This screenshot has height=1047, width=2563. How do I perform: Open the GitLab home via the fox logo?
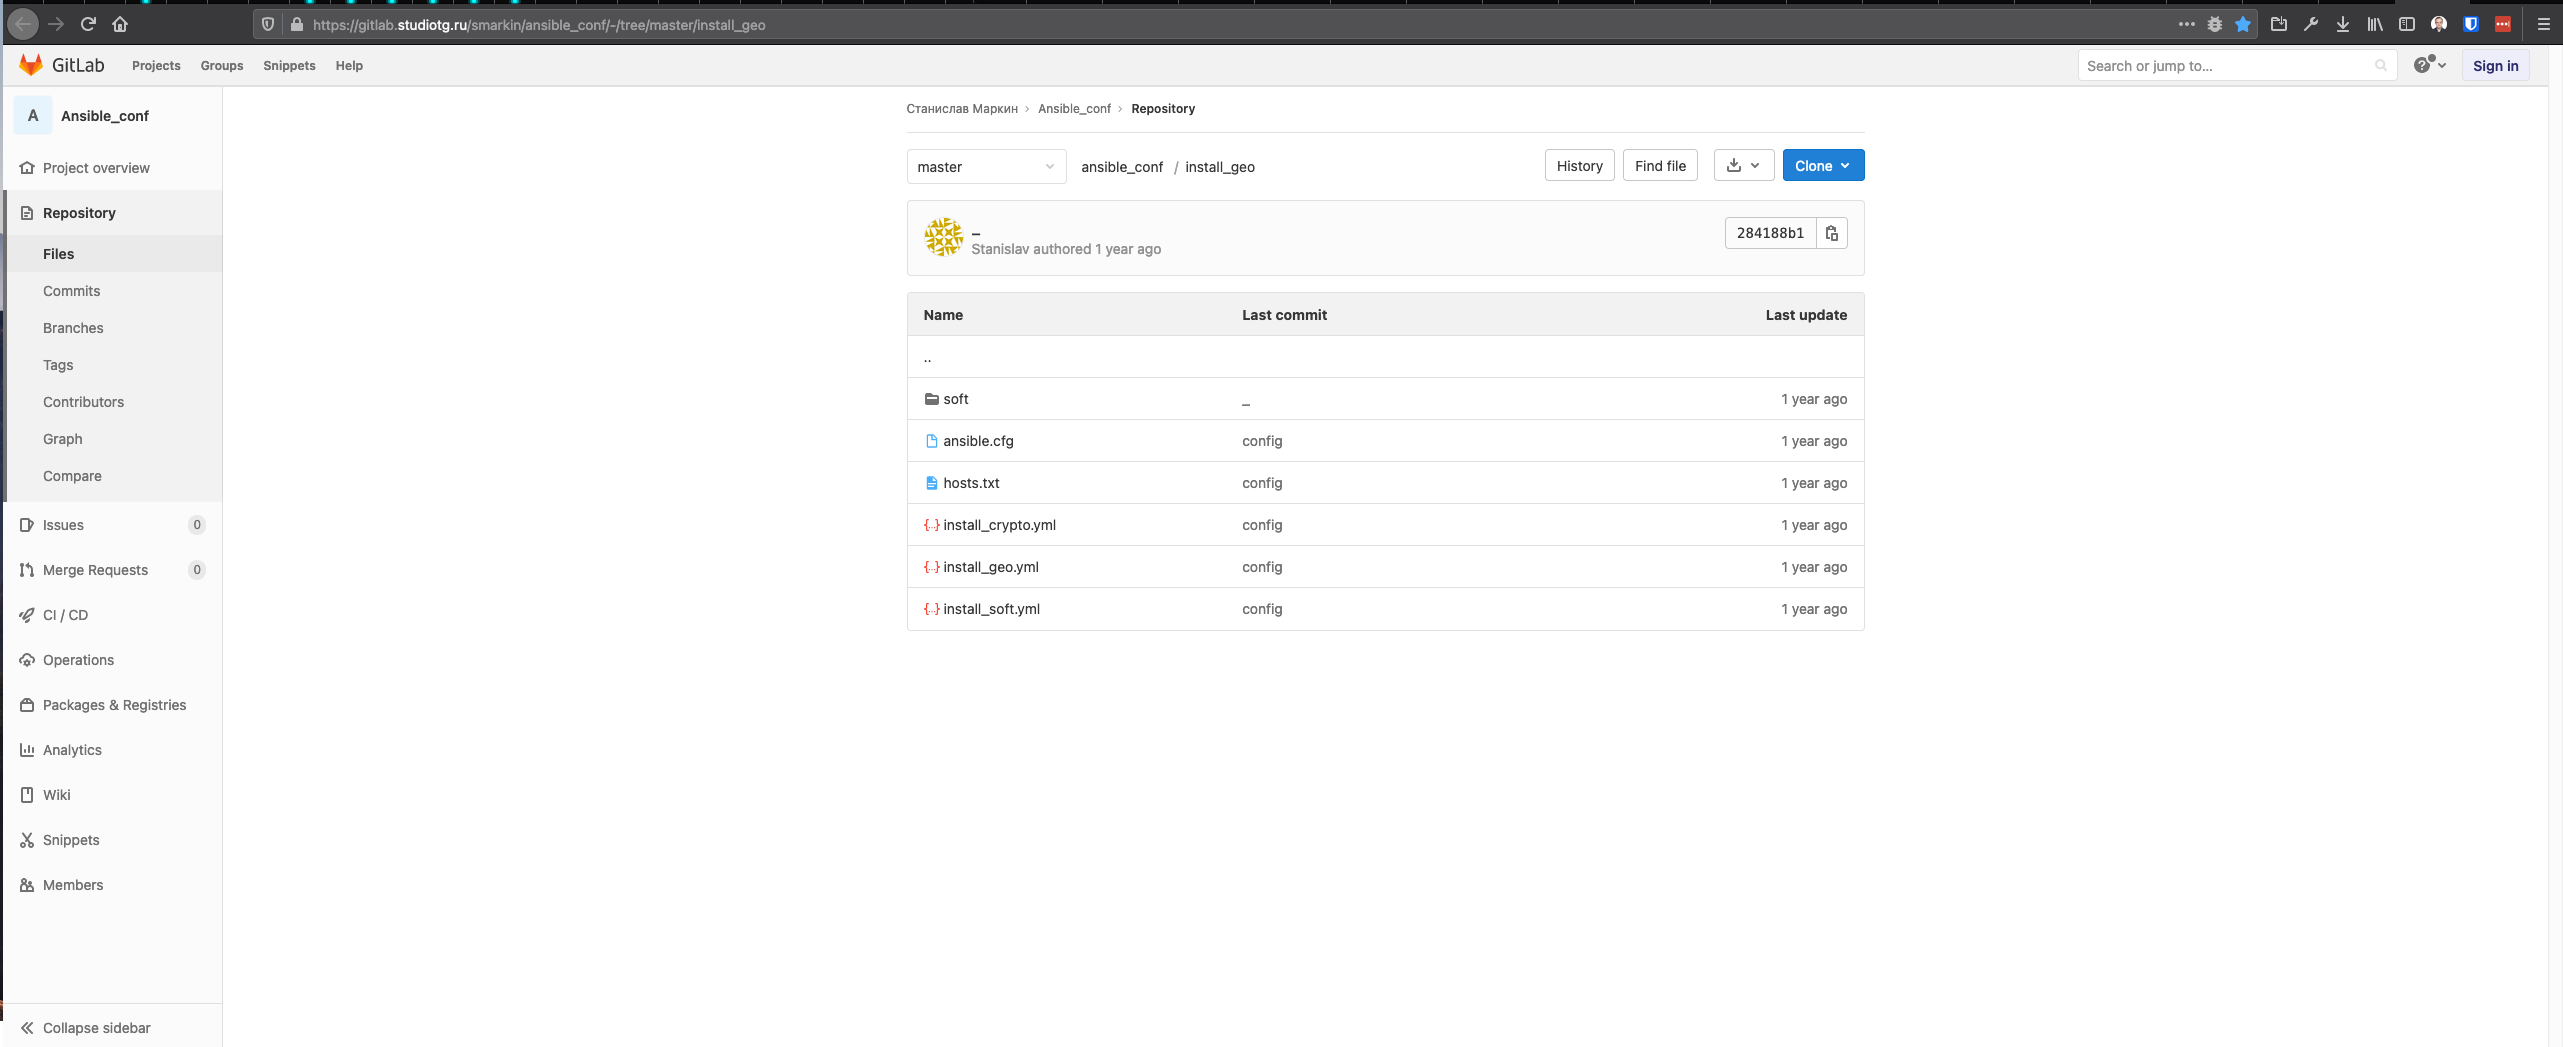point(29,64)
